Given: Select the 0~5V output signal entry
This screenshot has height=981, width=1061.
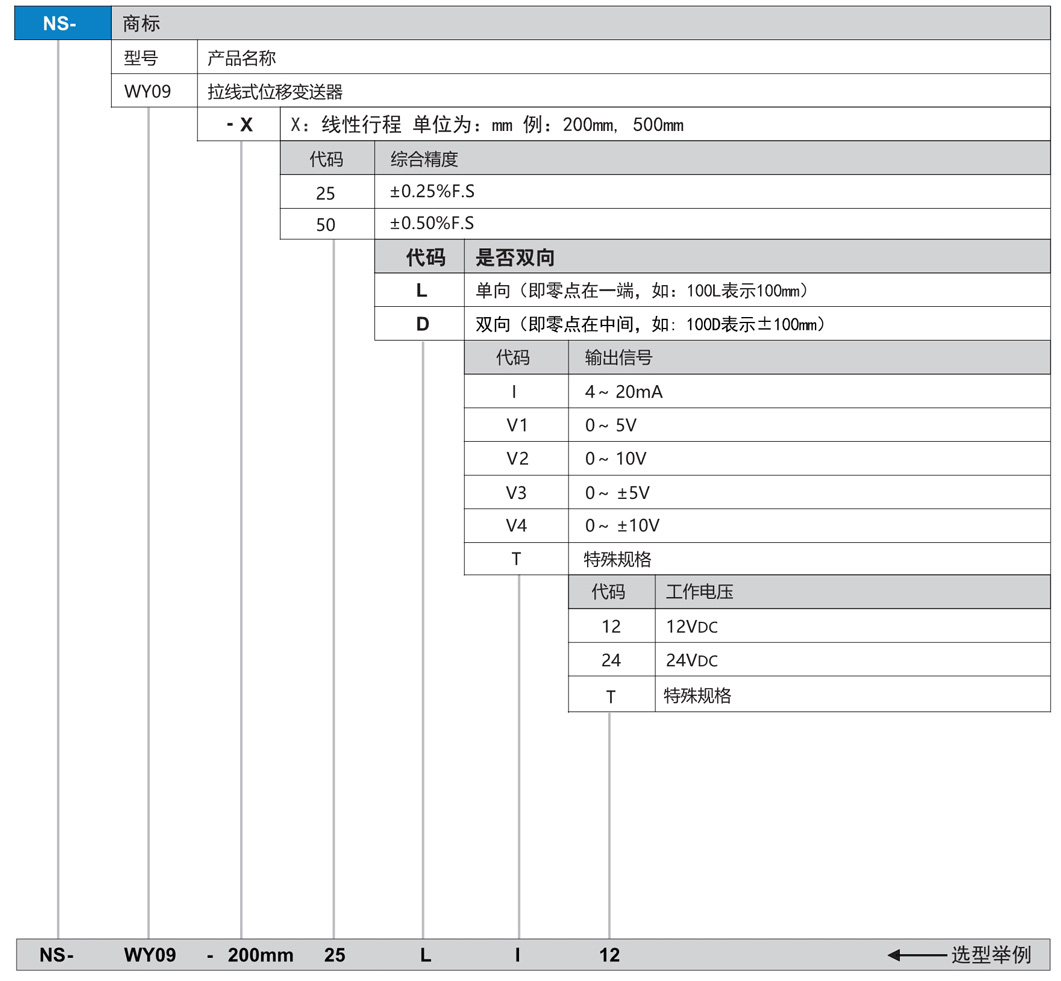Looking at the screenshot, I should (610, 425).
